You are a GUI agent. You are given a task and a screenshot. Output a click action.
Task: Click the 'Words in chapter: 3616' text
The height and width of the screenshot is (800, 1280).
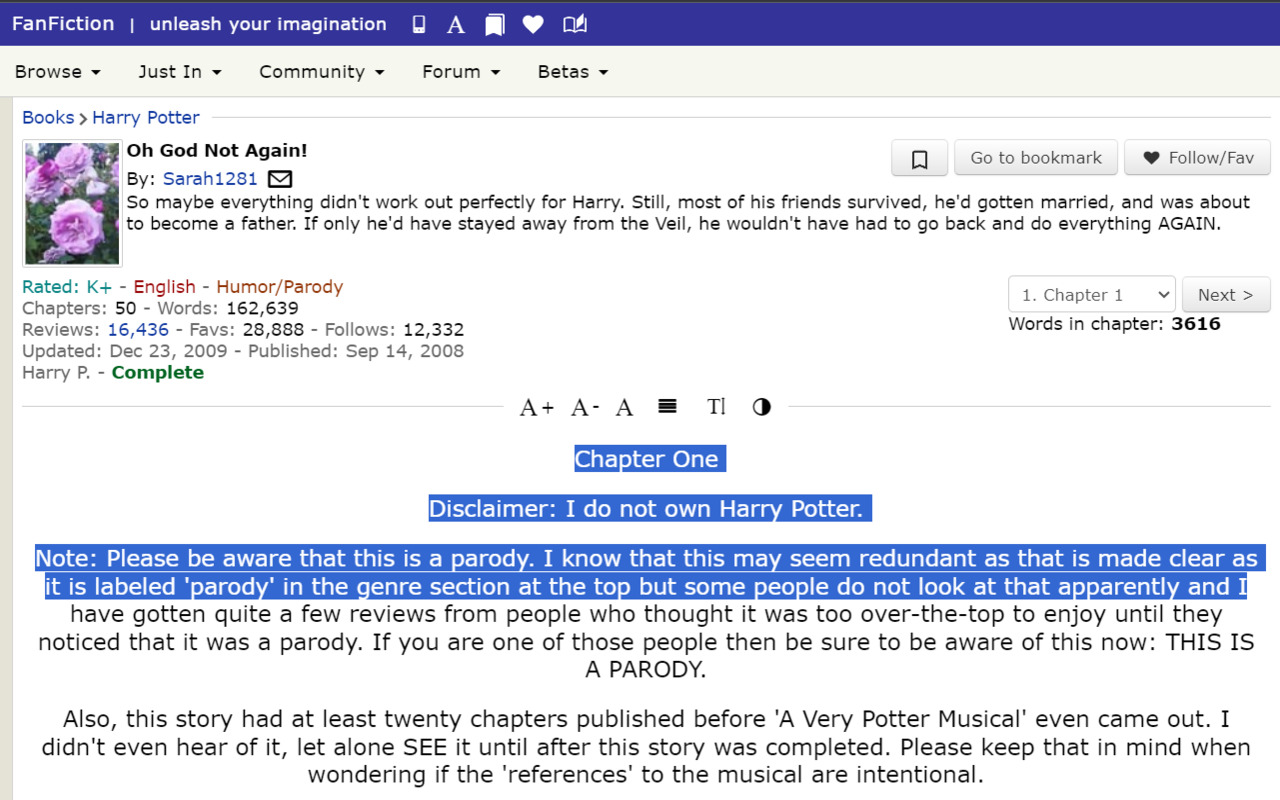point(1114,324)
